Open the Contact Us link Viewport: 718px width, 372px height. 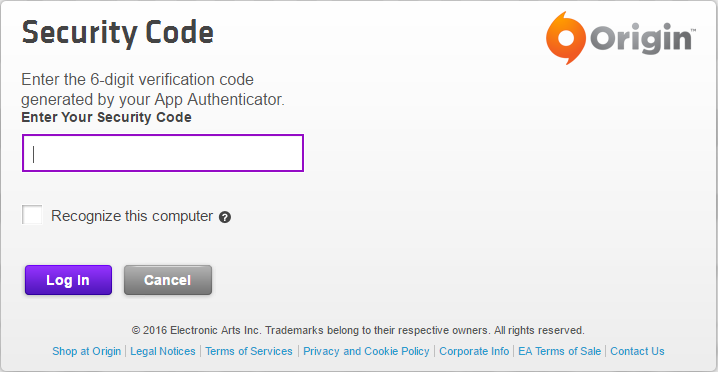point(637,351)
